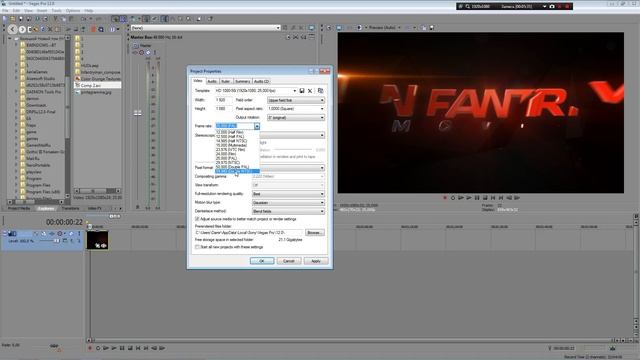Open the Field order dropdown
The height and width of the screenshot is (360, 640).
point(296,100)
